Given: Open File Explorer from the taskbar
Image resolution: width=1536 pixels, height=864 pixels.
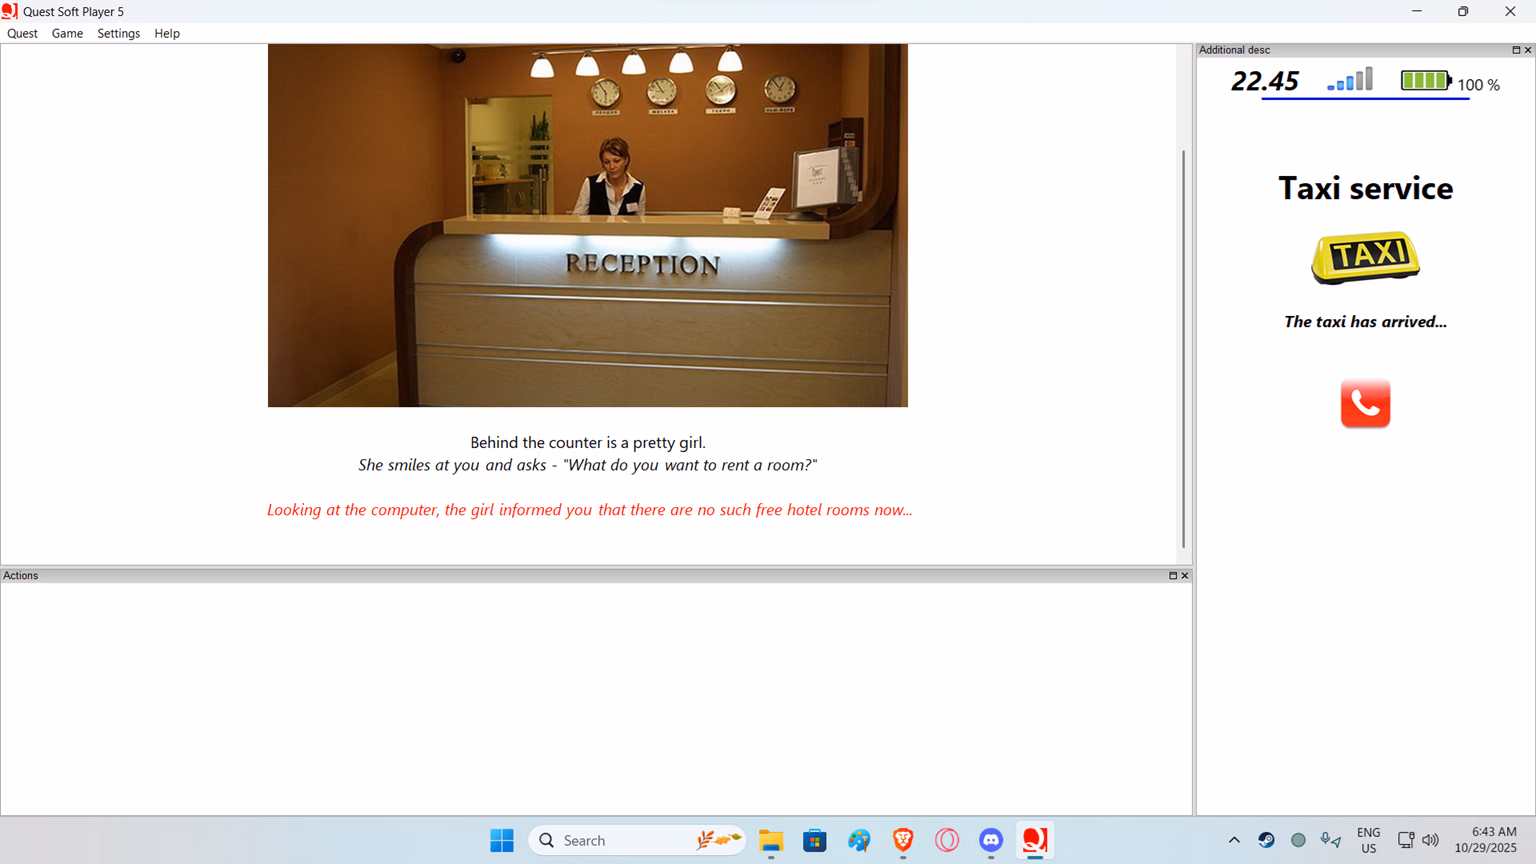Looking at the screenshot, I should point(771,840).
